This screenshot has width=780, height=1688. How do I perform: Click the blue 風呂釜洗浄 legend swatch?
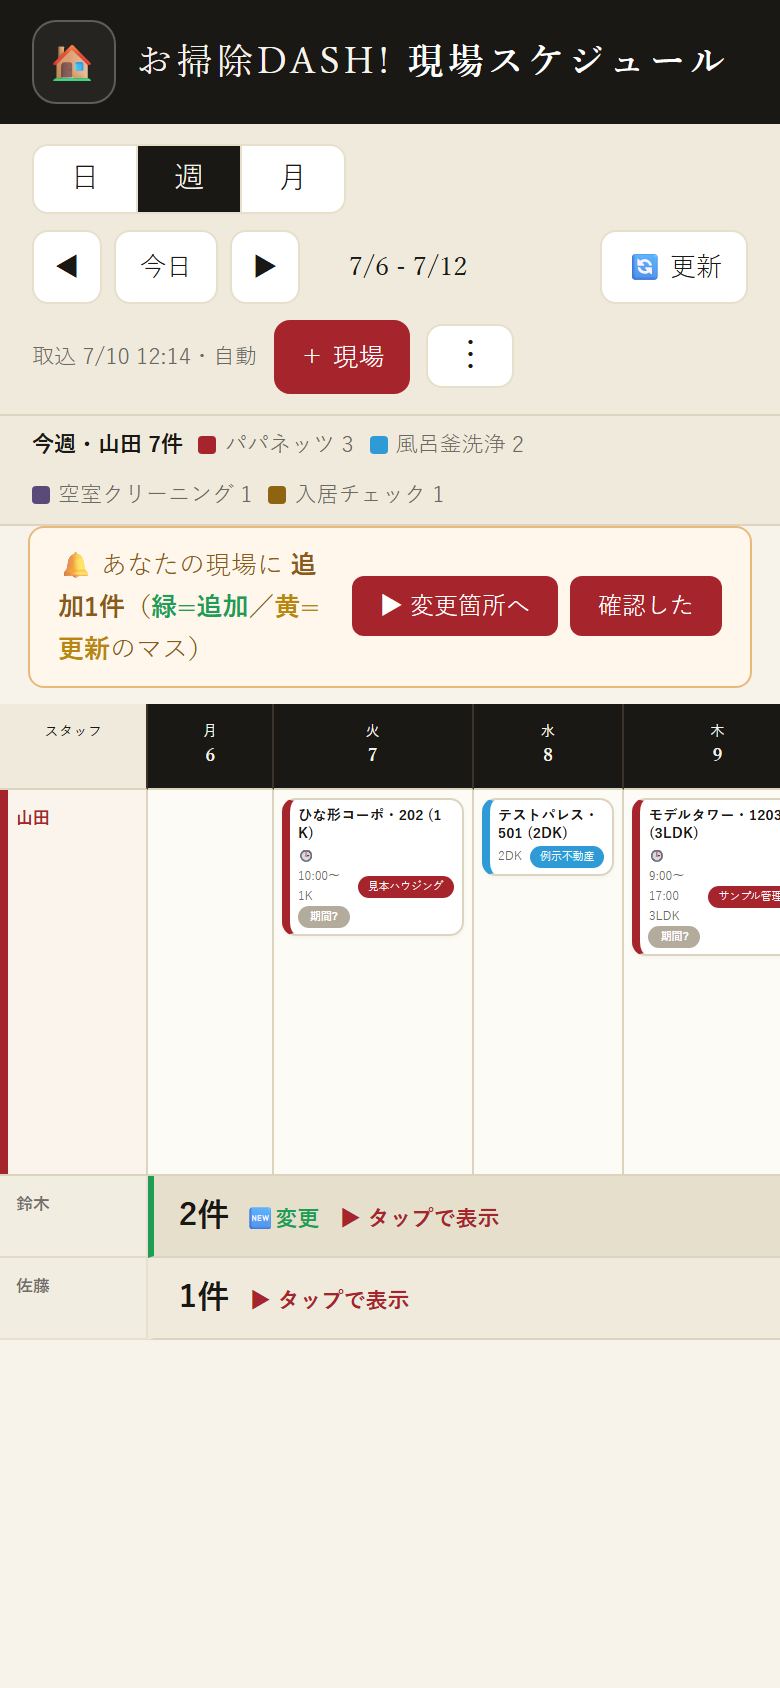click(379, 445)
